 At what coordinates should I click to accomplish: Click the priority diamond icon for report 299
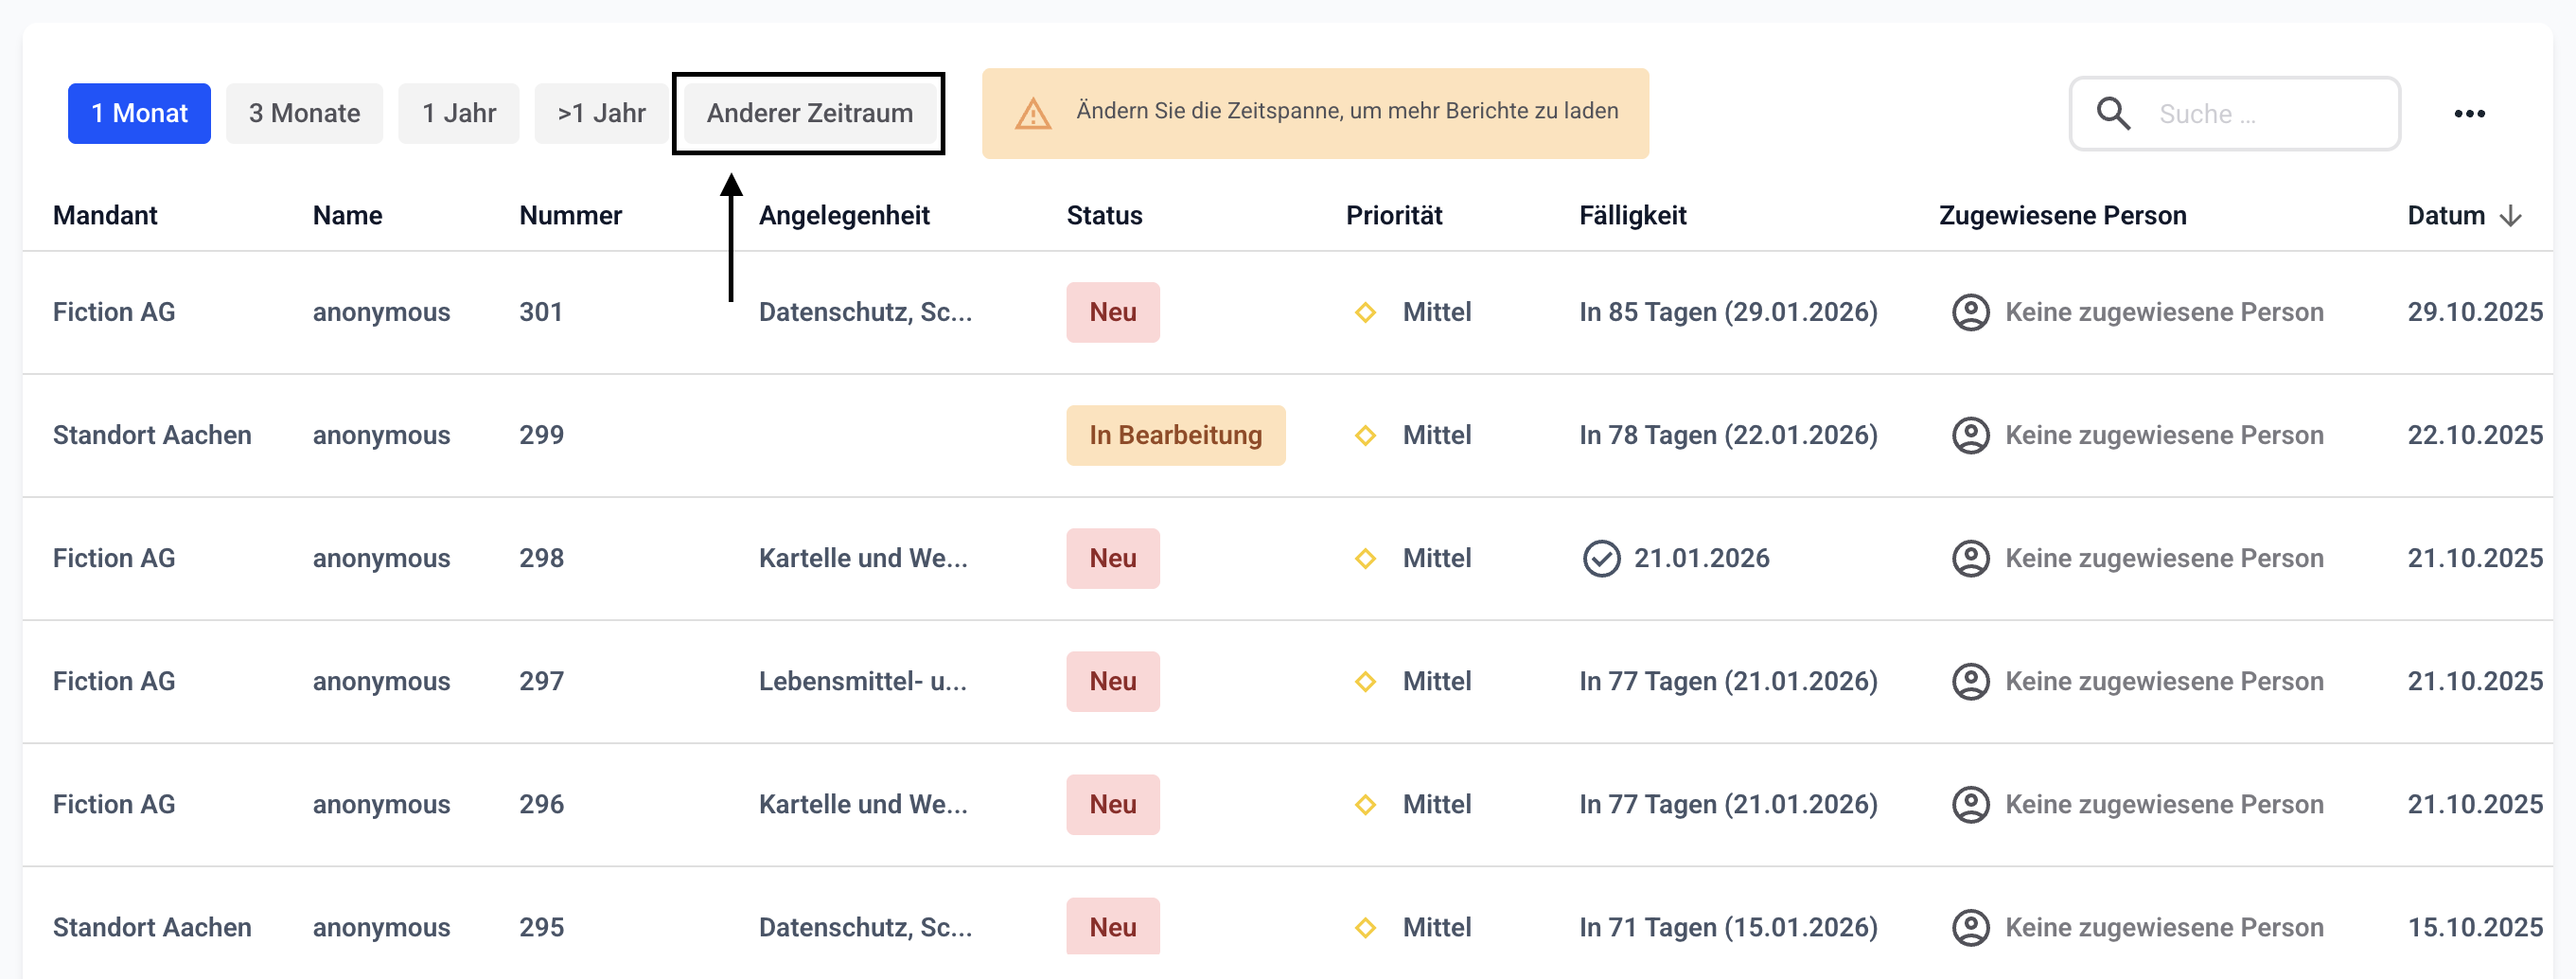pos(1365,436)
